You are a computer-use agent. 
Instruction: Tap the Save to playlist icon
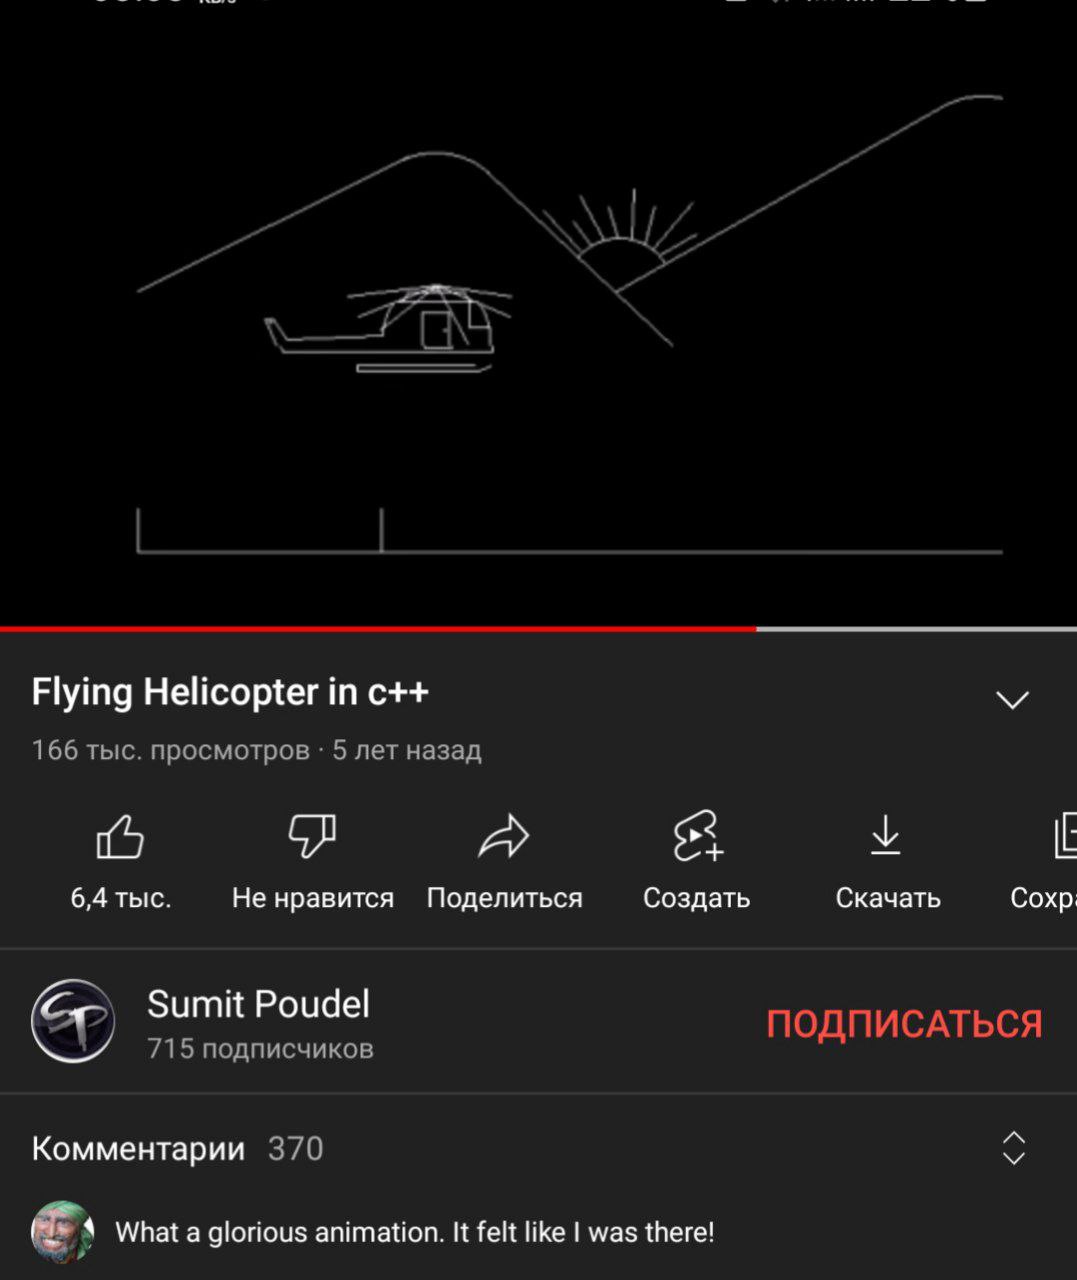coord(1065,836)
